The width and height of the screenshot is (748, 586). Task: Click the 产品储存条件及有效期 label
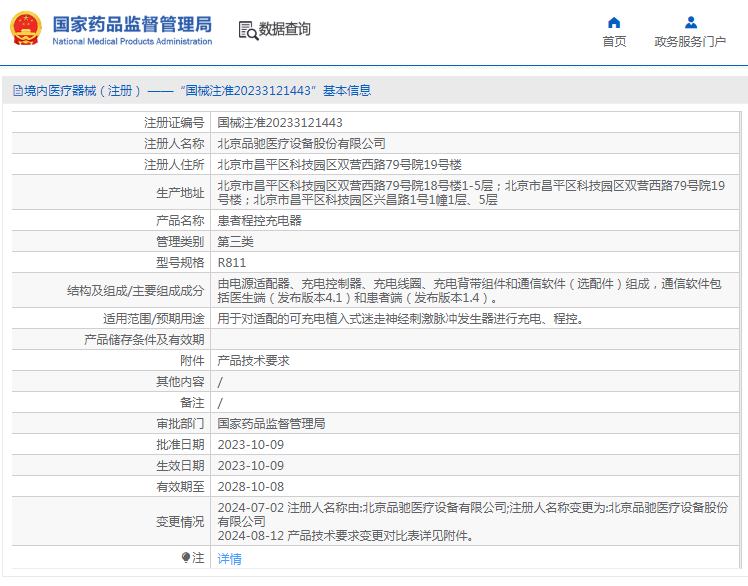coord(144,339)
